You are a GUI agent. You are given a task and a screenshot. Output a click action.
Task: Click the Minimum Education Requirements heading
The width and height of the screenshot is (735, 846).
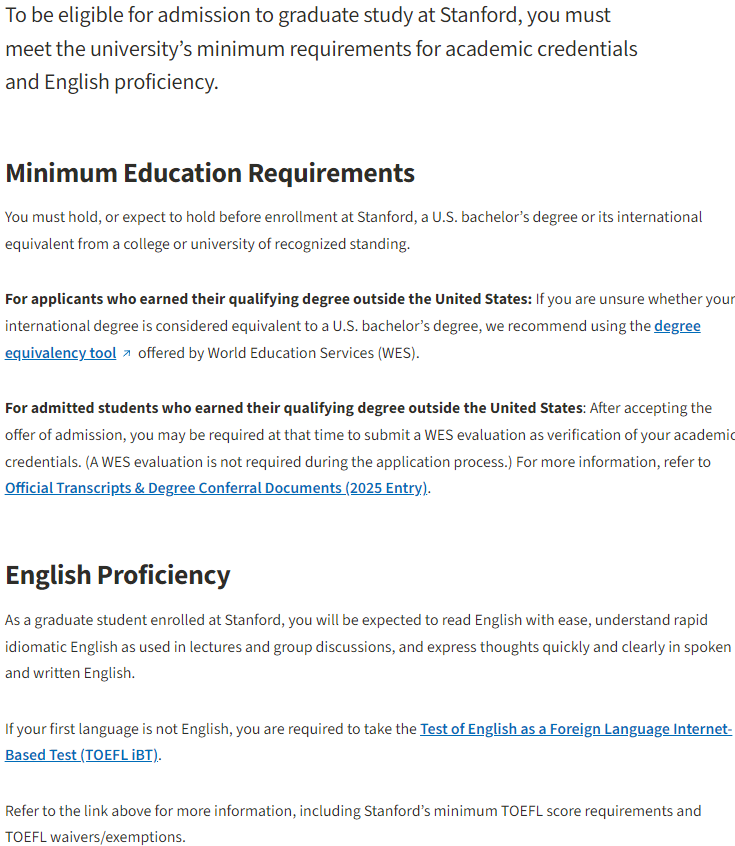click(210, 173)
